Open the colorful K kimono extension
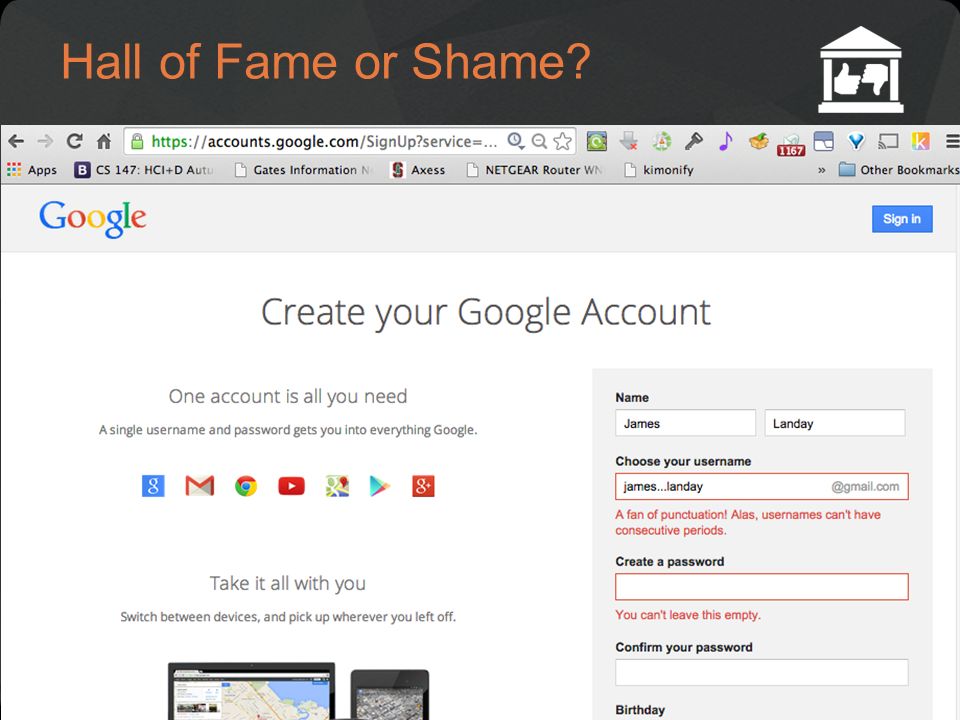The image size is (960, 720). point(920,141)
